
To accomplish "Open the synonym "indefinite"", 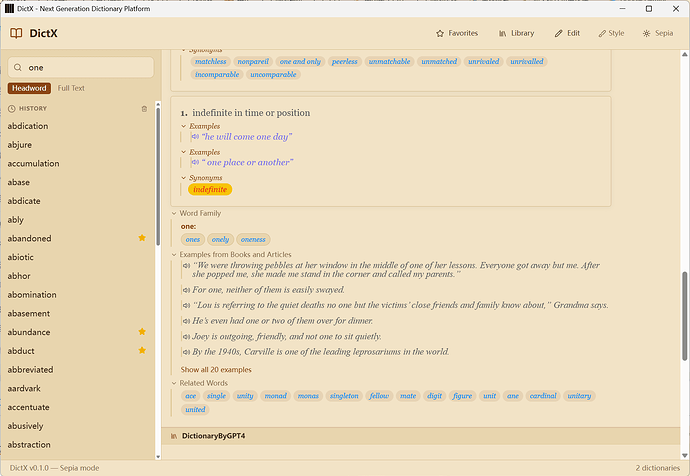I will (x=210, y=190).
